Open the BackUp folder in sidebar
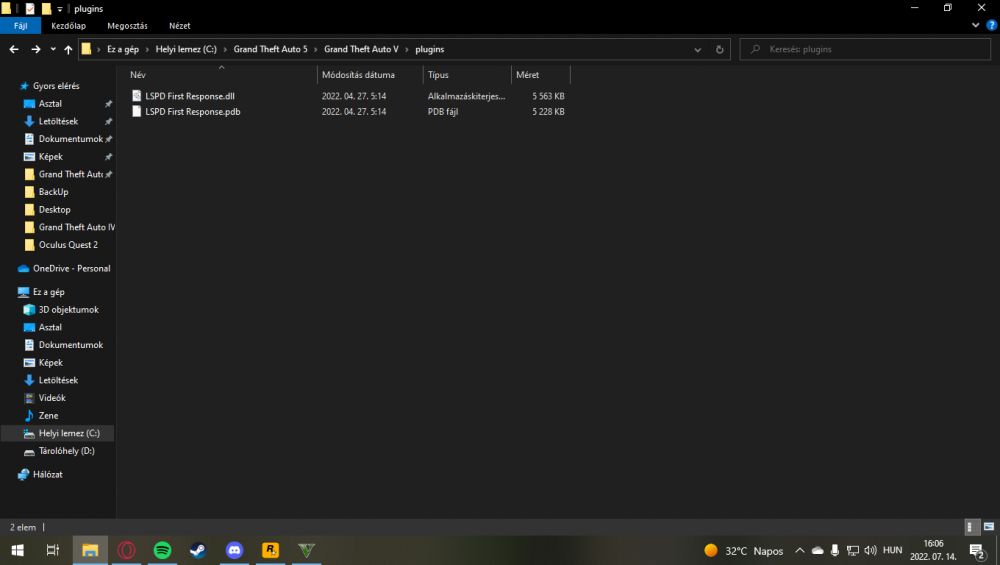The image size is (1000, 565). (x=53, y=192)
